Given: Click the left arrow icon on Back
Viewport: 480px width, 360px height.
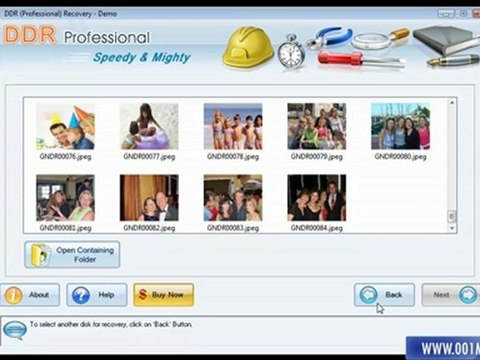Looking at the screenshot, I should coord(368,295).
